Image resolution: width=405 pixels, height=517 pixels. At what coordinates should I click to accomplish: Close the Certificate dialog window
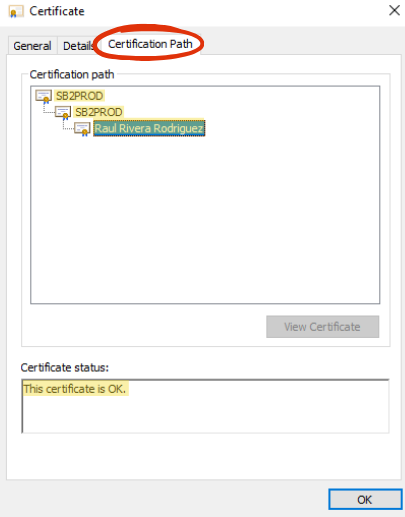coord(394,10)
